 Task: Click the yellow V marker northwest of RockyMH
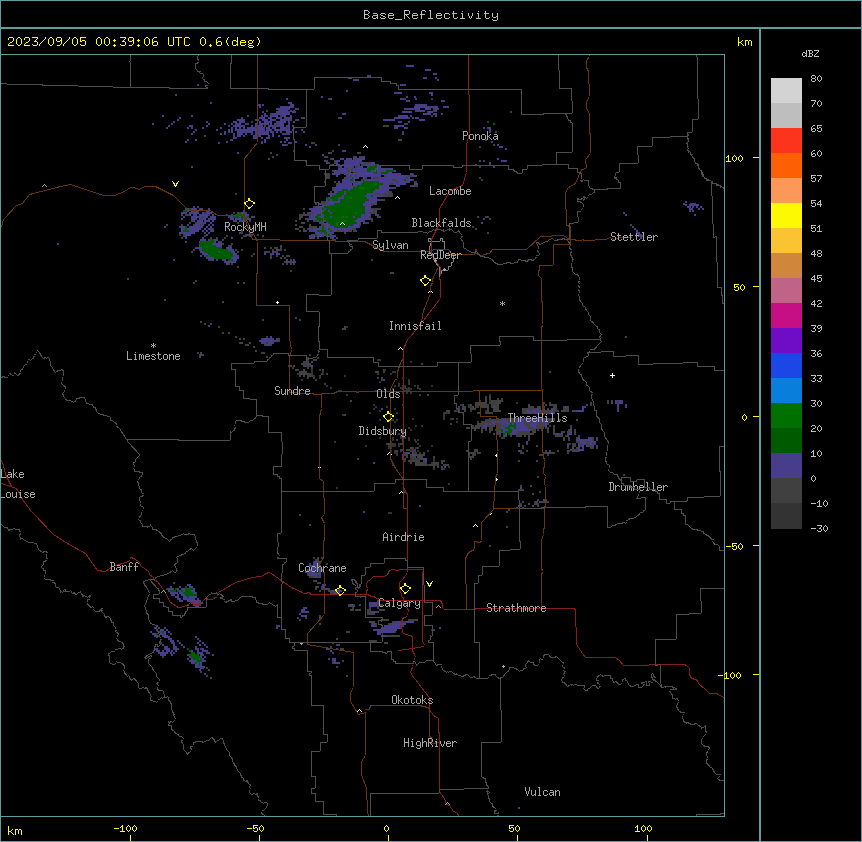tap(175, 184)
